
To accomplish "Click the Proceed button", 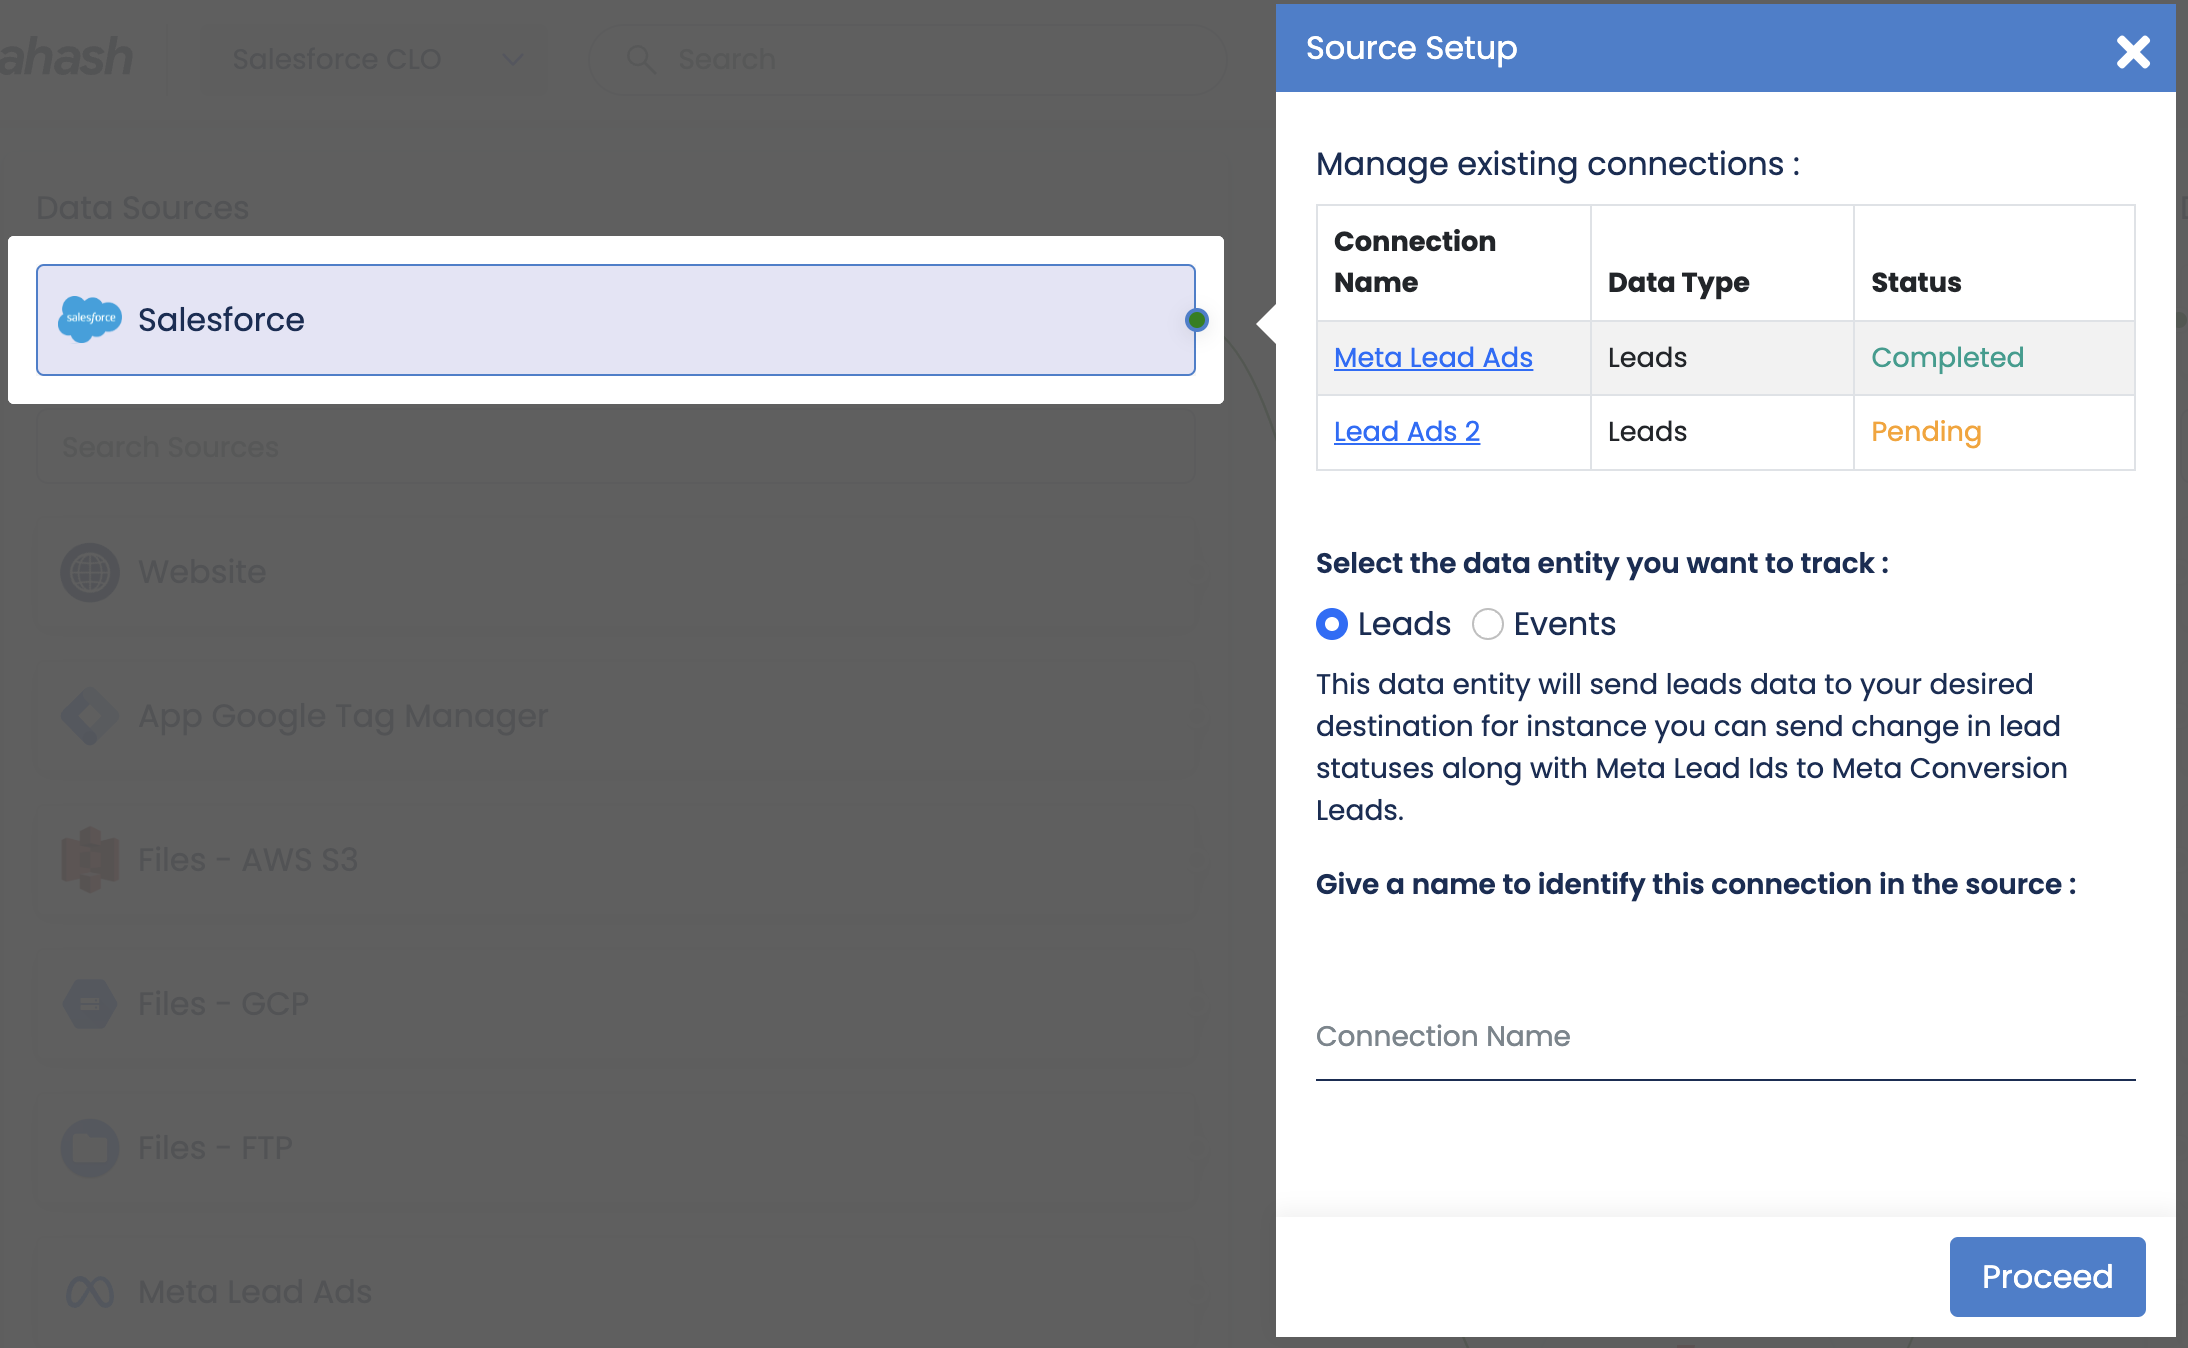I will click(x=2047, y=1276).
